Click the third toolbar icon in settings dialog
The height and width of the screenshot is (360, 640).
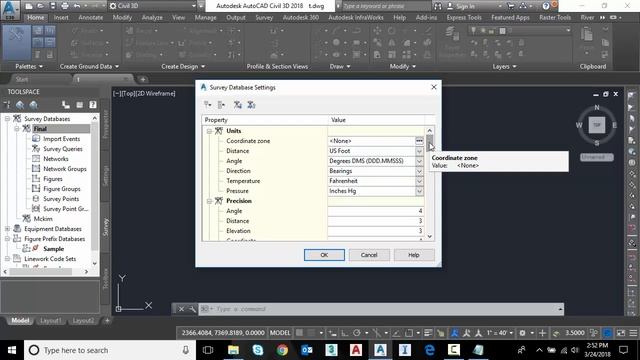pyautogui.click(x=238, y=105)
